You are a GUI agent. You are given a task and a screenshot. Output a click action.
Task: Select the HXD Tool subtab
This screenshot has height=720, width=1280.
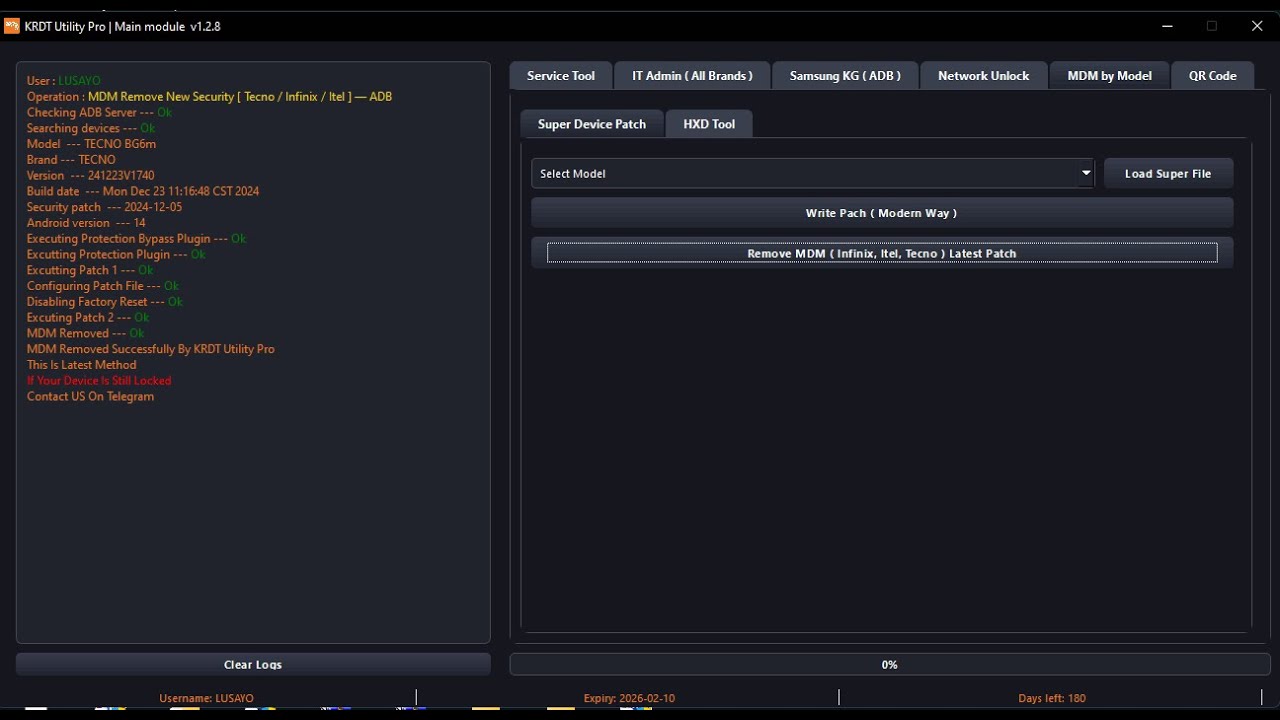click(709, 124)
